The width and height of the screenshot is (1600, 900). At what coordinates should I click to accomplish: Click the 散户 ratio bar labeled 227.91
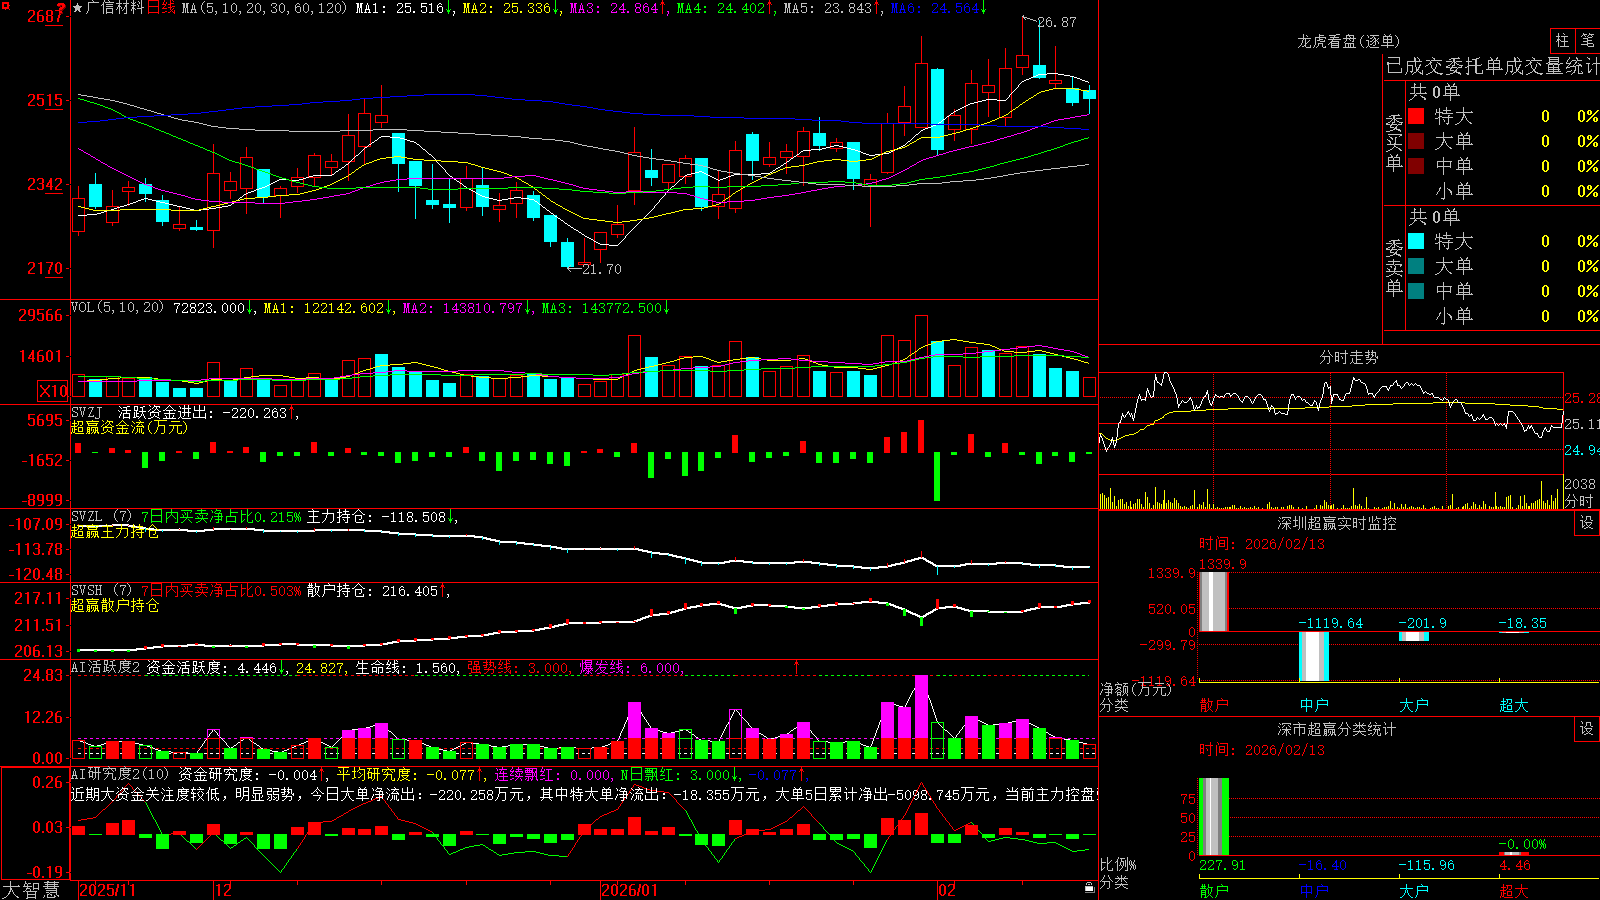coord(1214,817)
